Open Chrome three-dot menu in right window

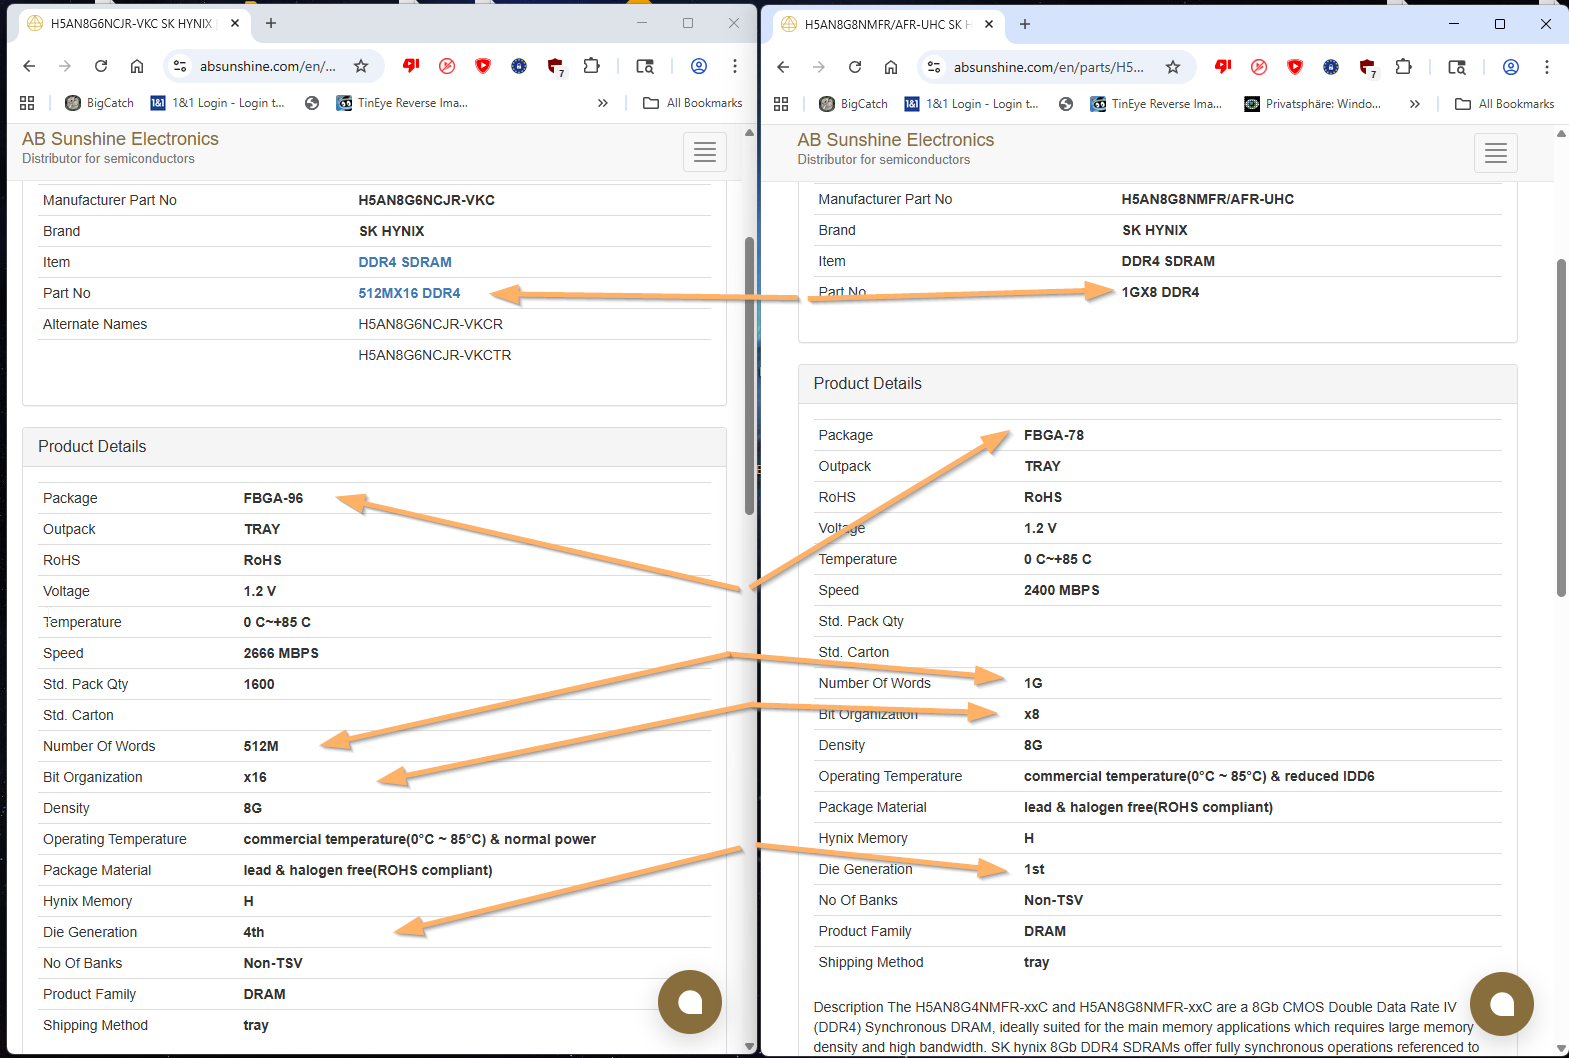[1547, 67]
